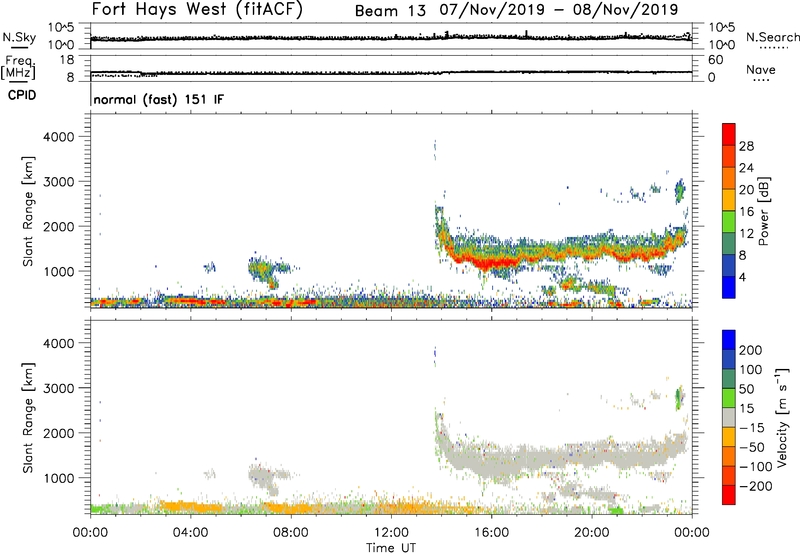Click the 'Beam 13' label

coord(390,10)
